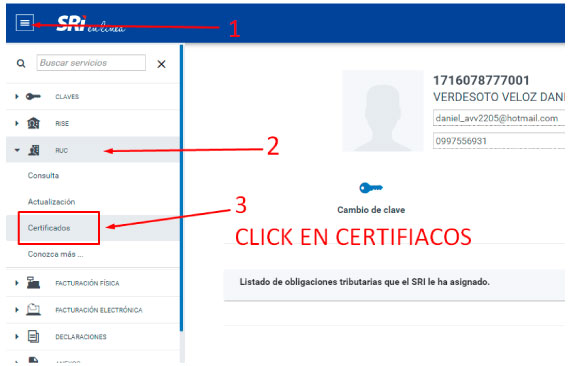Close the side menu with the X
Image resolution: width=570 pixels, height=366 pixels.
(x=161, y=64)
